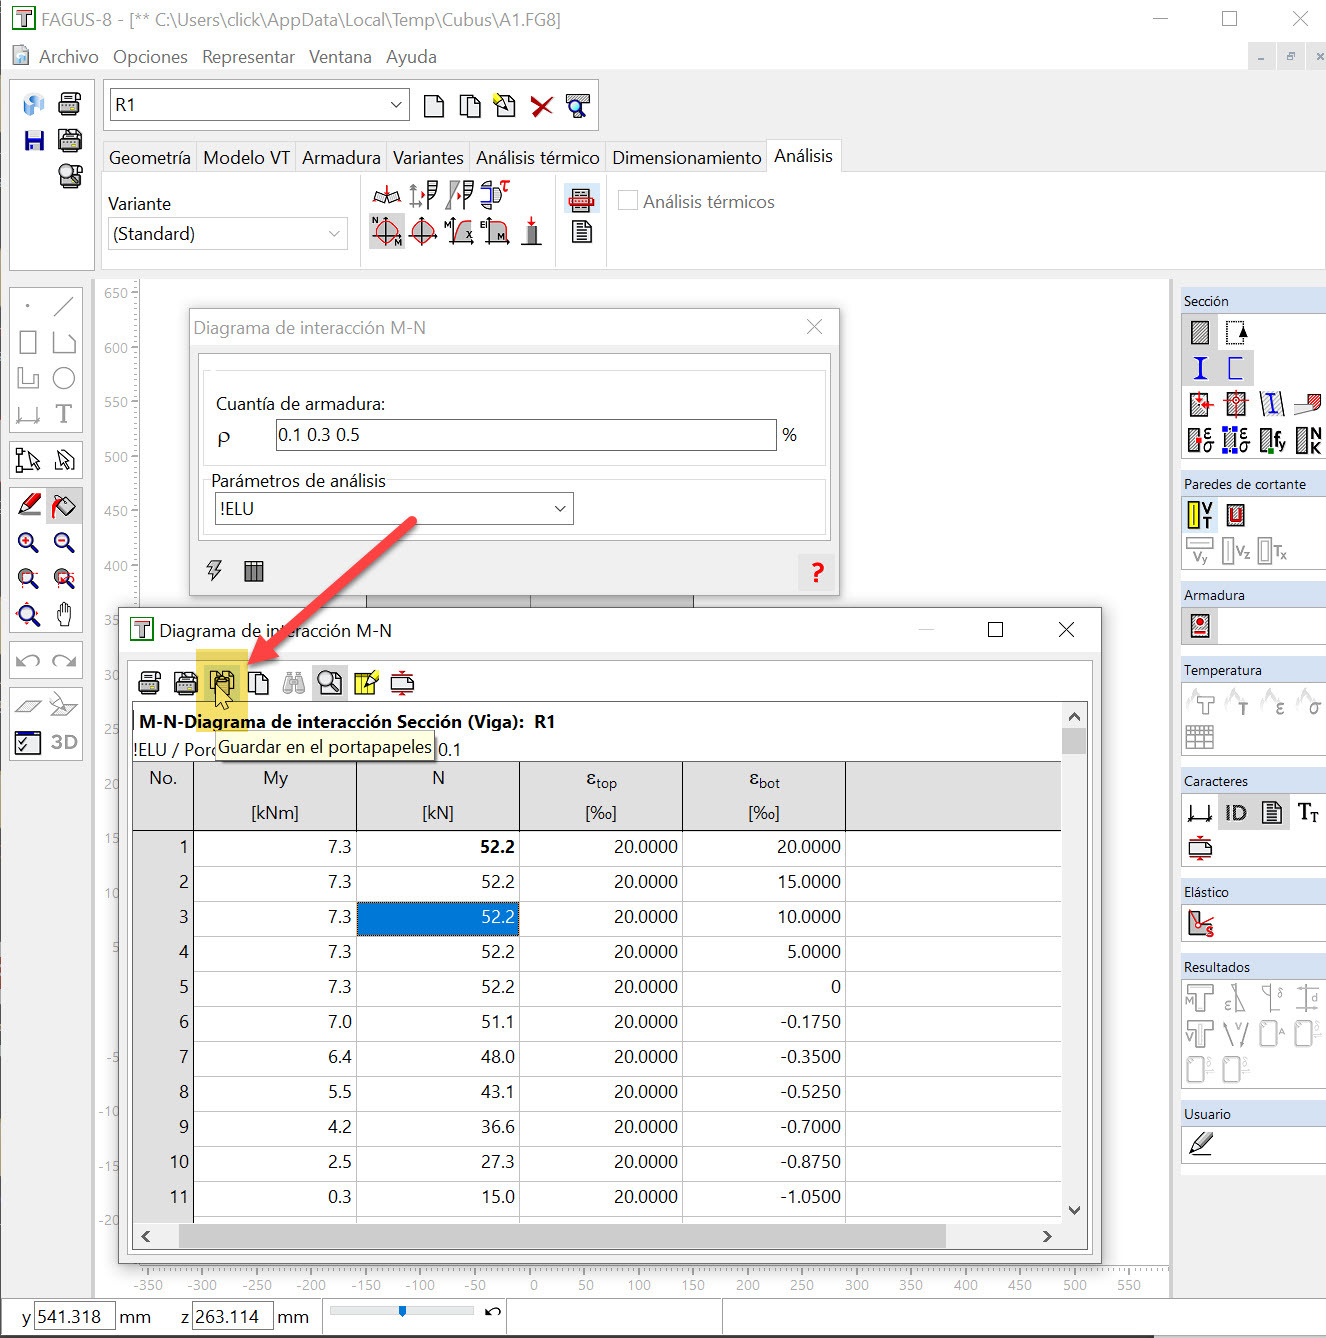
Task: Click the save to clipboard icon
Action: [222, 683]
